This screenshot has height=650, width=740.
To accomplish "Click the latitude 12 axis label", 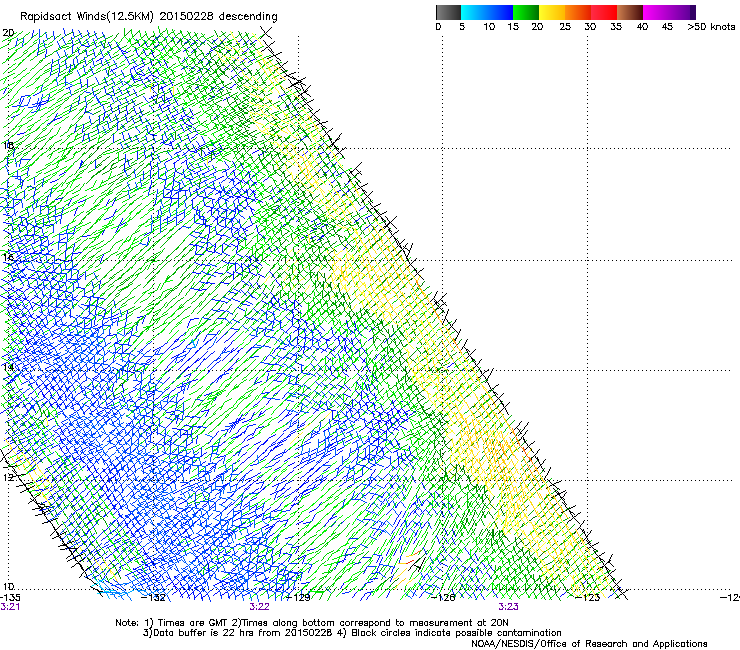I will (8, 477).
